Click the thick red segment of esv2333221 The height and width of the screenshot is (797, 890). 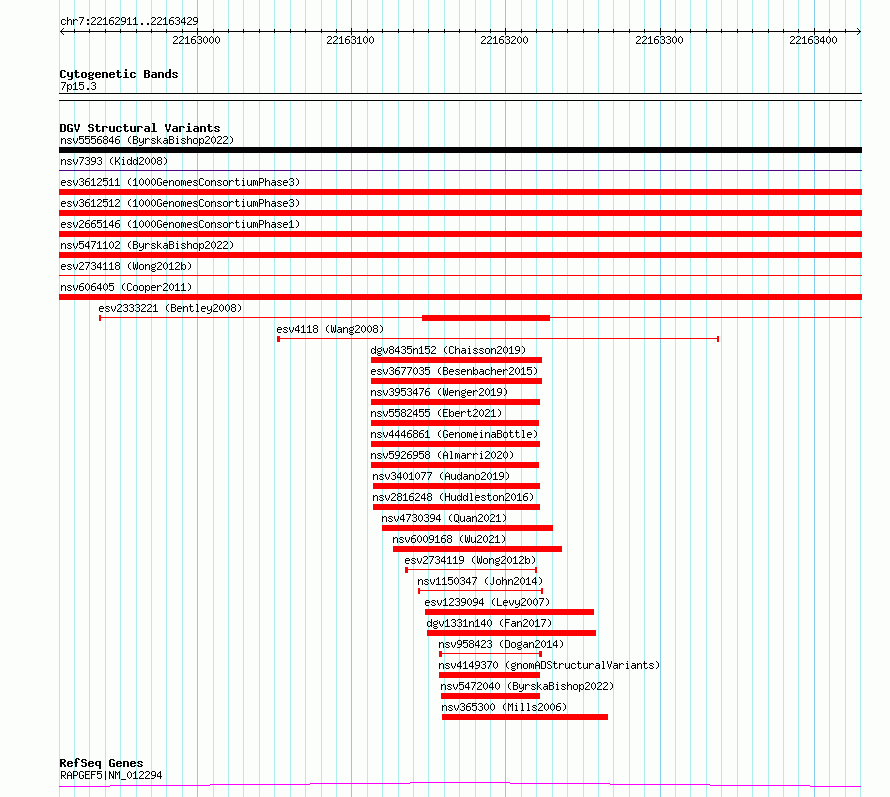tap(486, 318)
